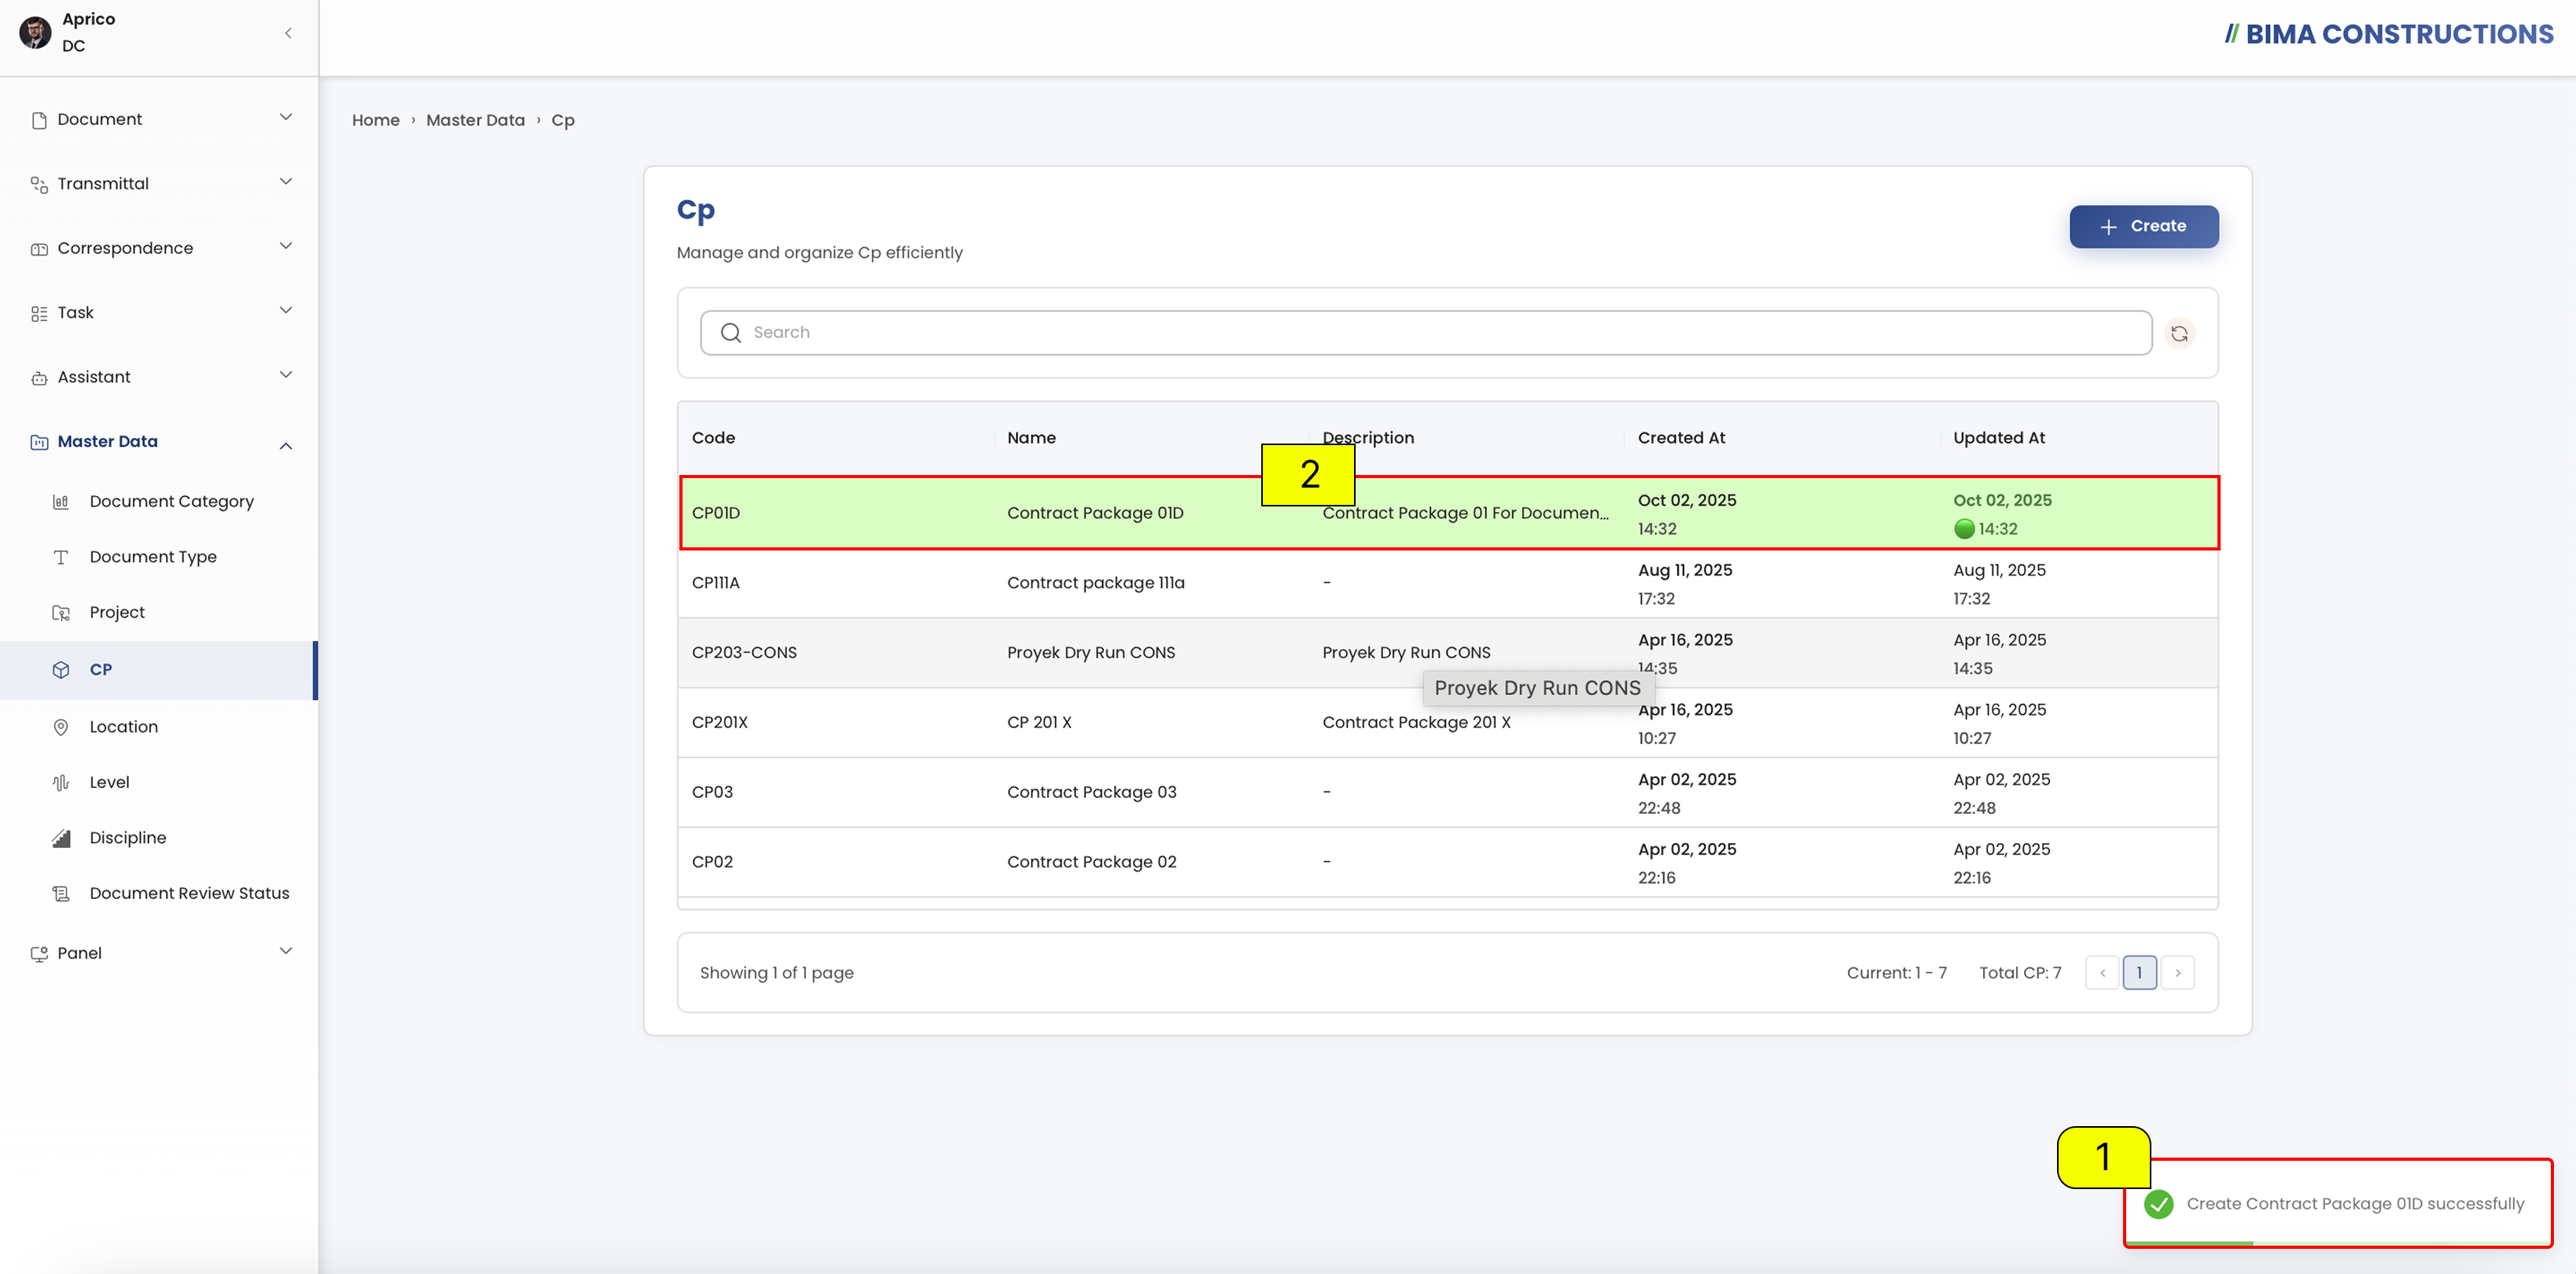The width and height of the screenshot is (2576, 1274).
Task: Select the CP203-CONS table row code
Action: click(x=744, y=653)
